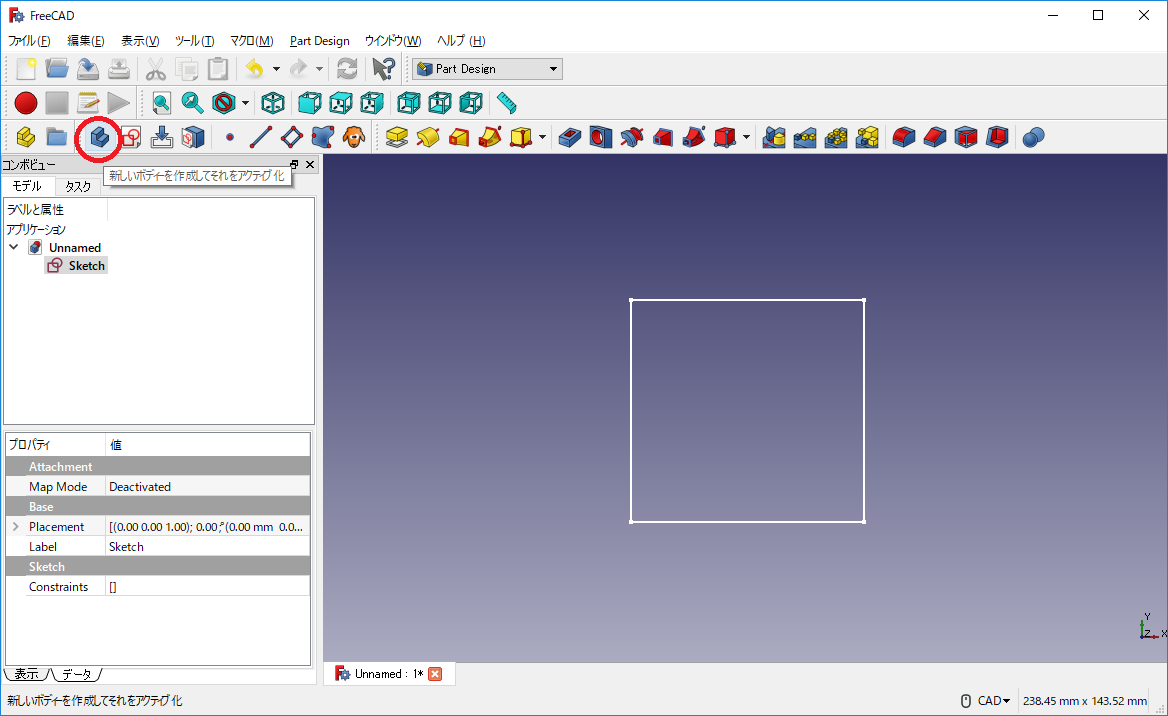This screenshot has width=1168, height=716.
Task: Open the additive primitive dropdown arrow
Action: pyautogui.click(x=542, y=137)
